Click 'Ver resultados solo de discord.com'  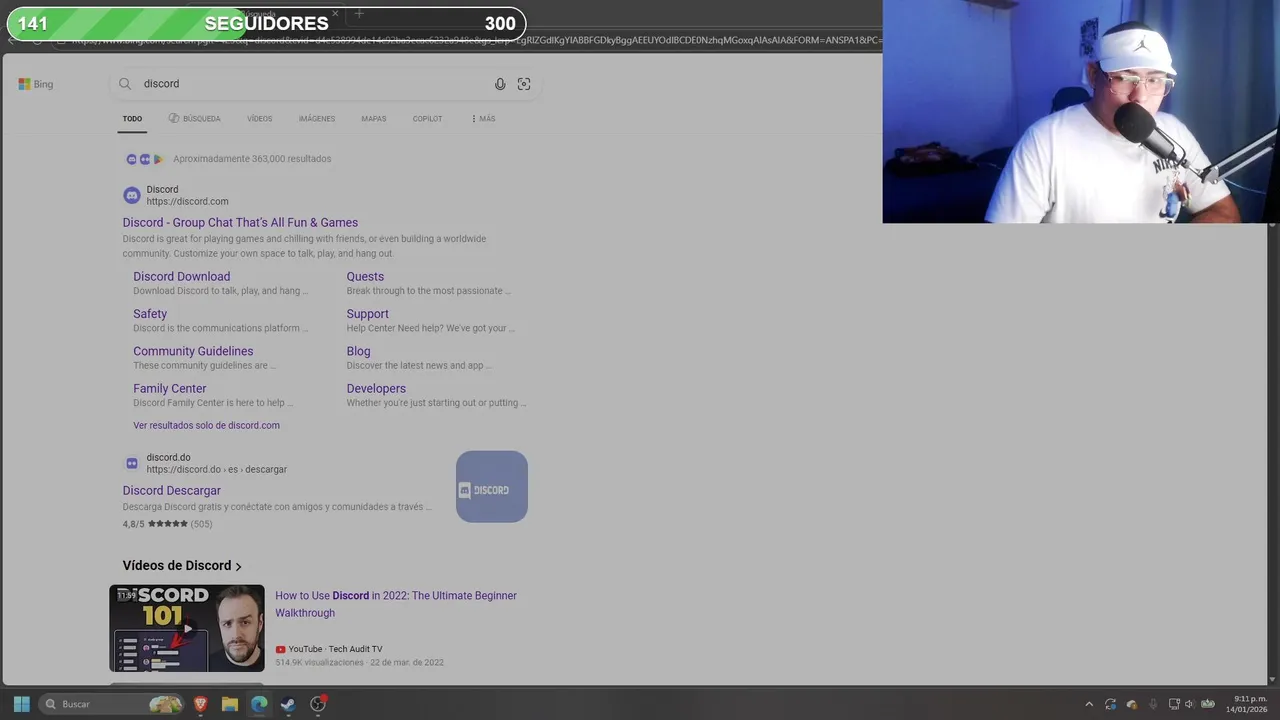[x=206, y=425]
